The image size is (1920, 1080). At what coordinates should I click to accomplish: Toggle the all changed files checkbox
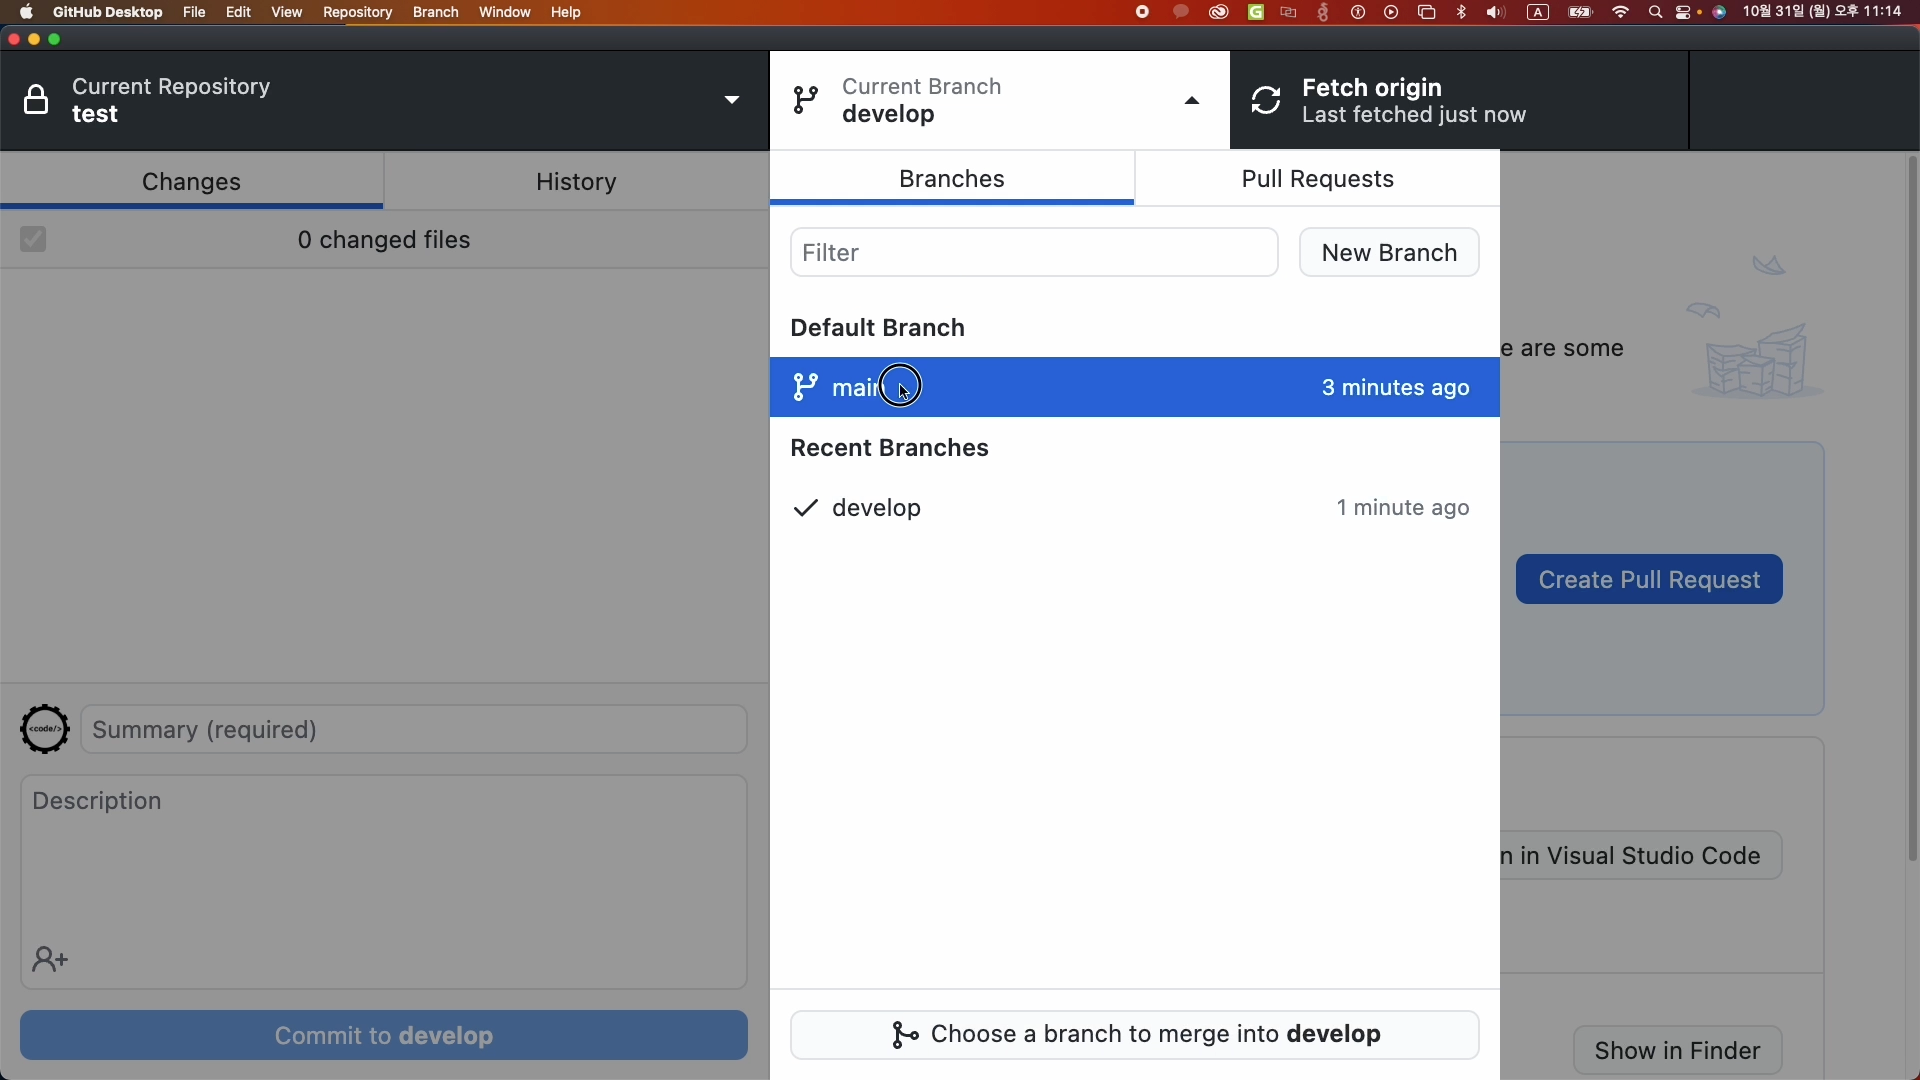[34, 240]
